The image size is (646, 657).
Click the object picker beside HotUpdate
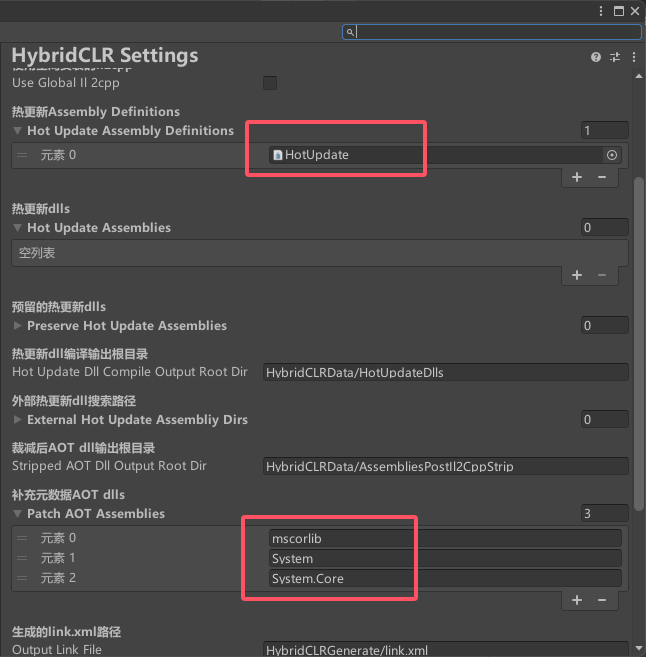[612, 155]
